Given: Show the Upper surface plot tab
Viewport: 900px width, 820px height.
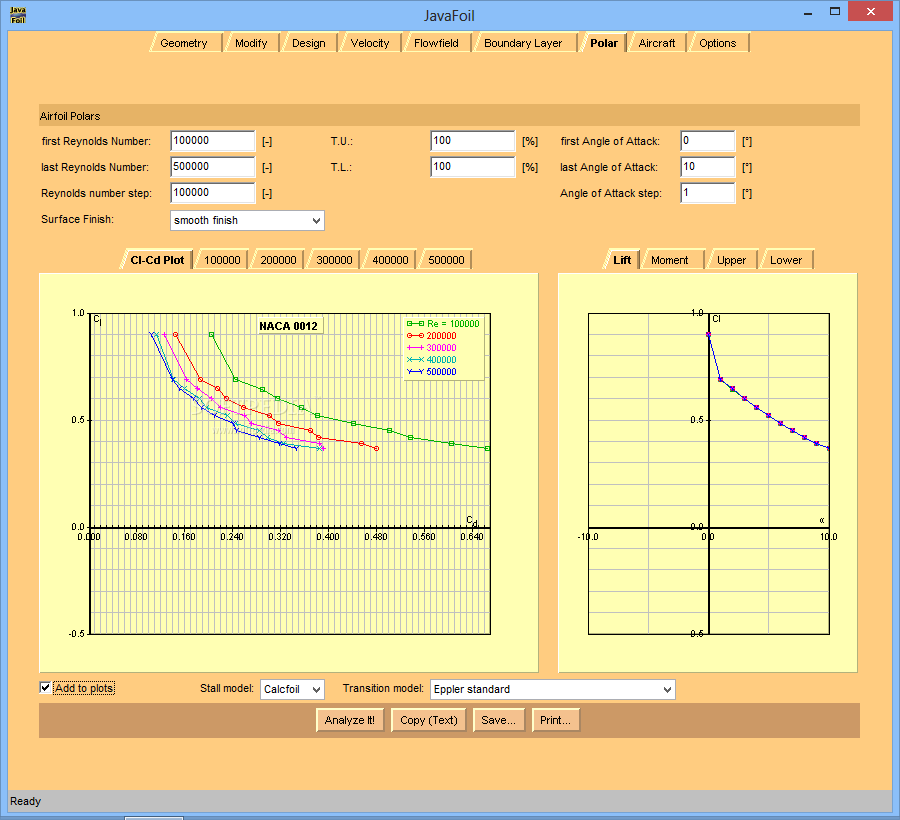Looking at the screenshot, I should pos(732,260).
